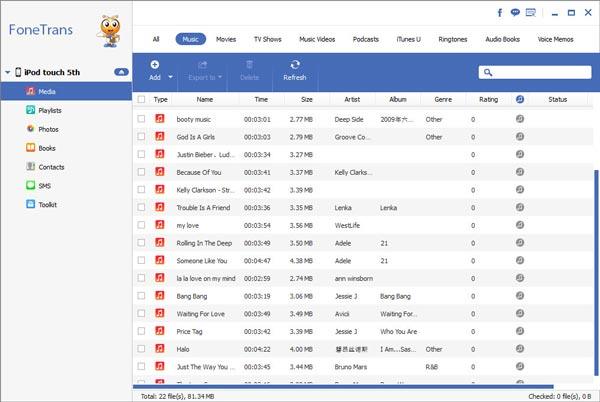
Task: Click the Status column header
Action: pyautogui.click(x=558, y=99)
